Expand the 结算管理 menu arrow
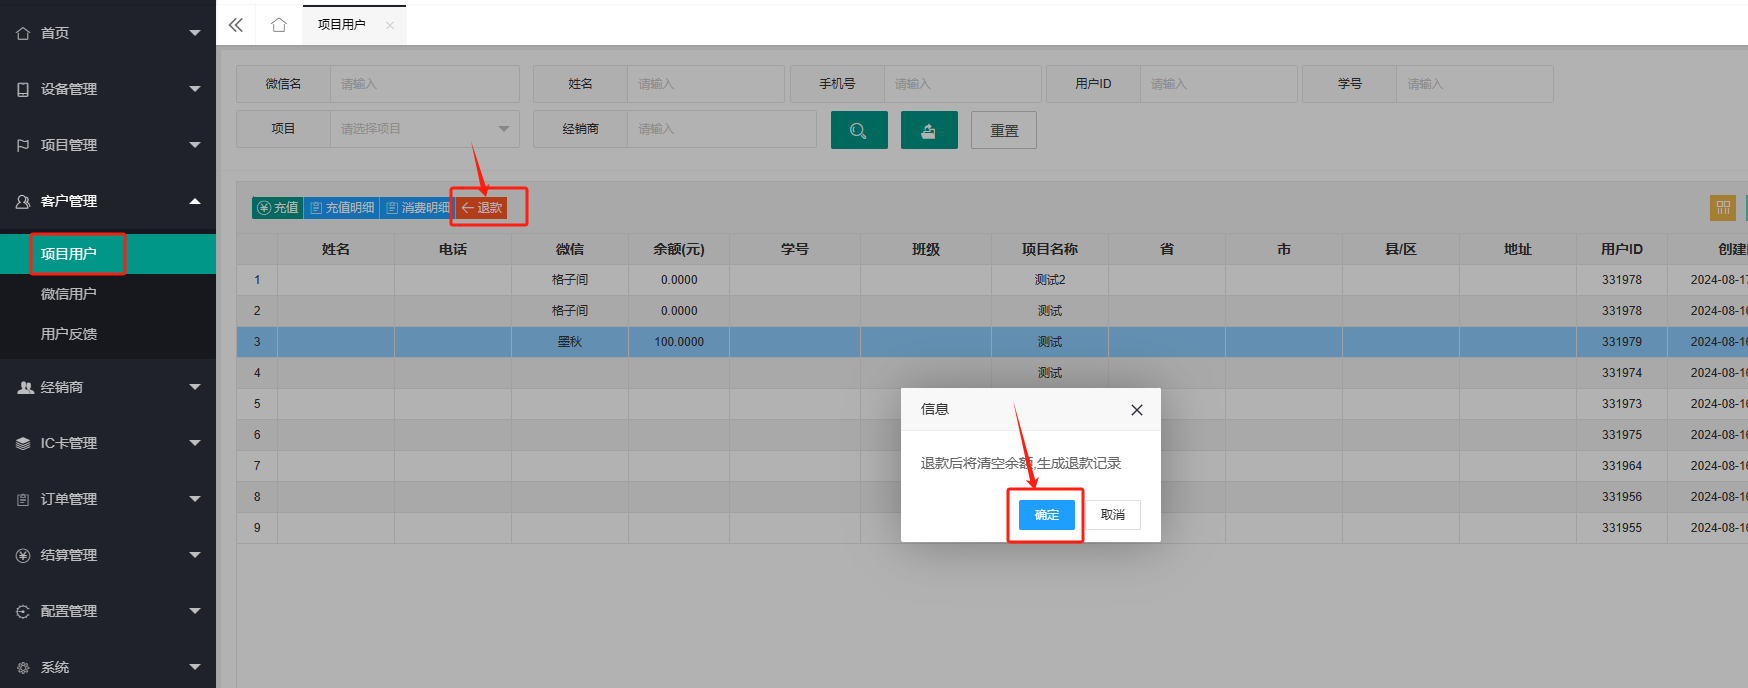The height and width of the screenshot is (688, 1748). [x=195, y=555]
